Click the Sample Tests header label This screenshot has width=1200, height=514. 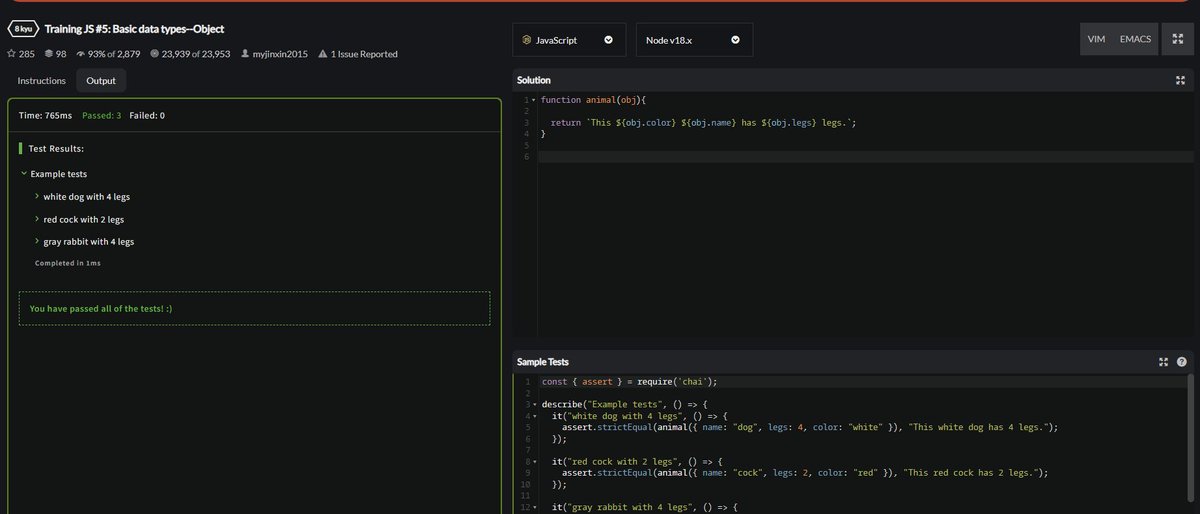coord(543,362)
